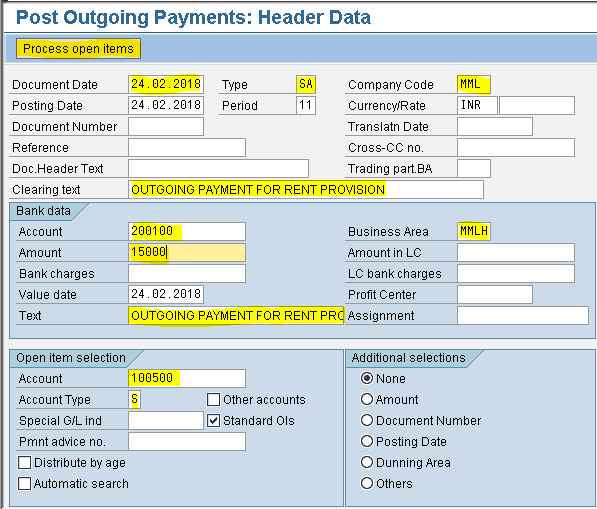
Task: Click the Open item selection header
Action: pos(71,357)
